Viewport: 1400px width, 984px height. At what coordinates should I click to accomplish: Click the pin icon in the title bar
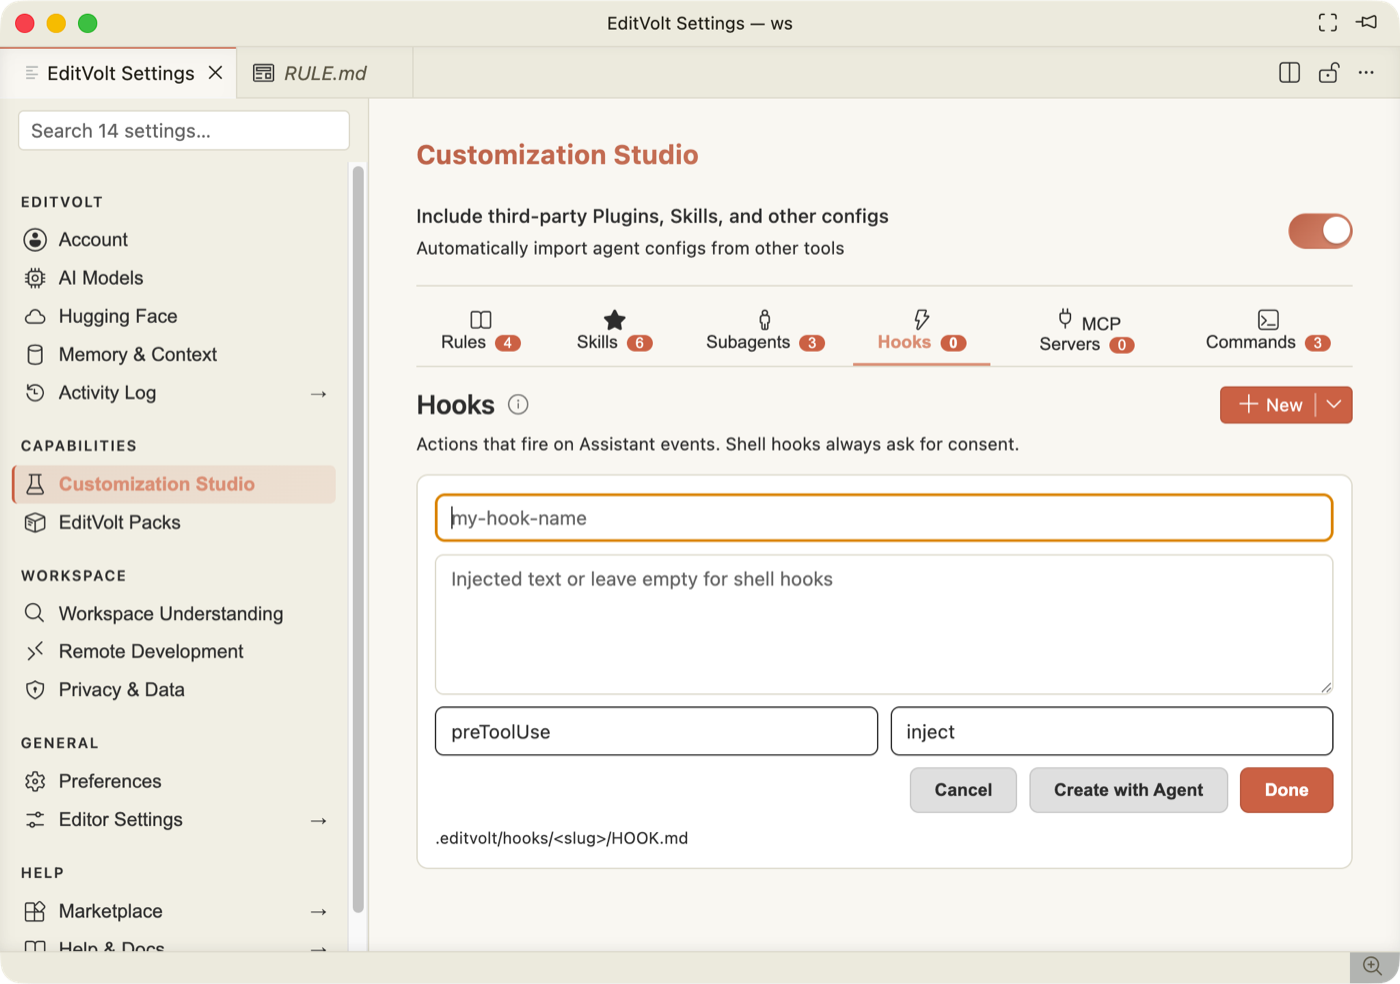(x=1367, y=22)
